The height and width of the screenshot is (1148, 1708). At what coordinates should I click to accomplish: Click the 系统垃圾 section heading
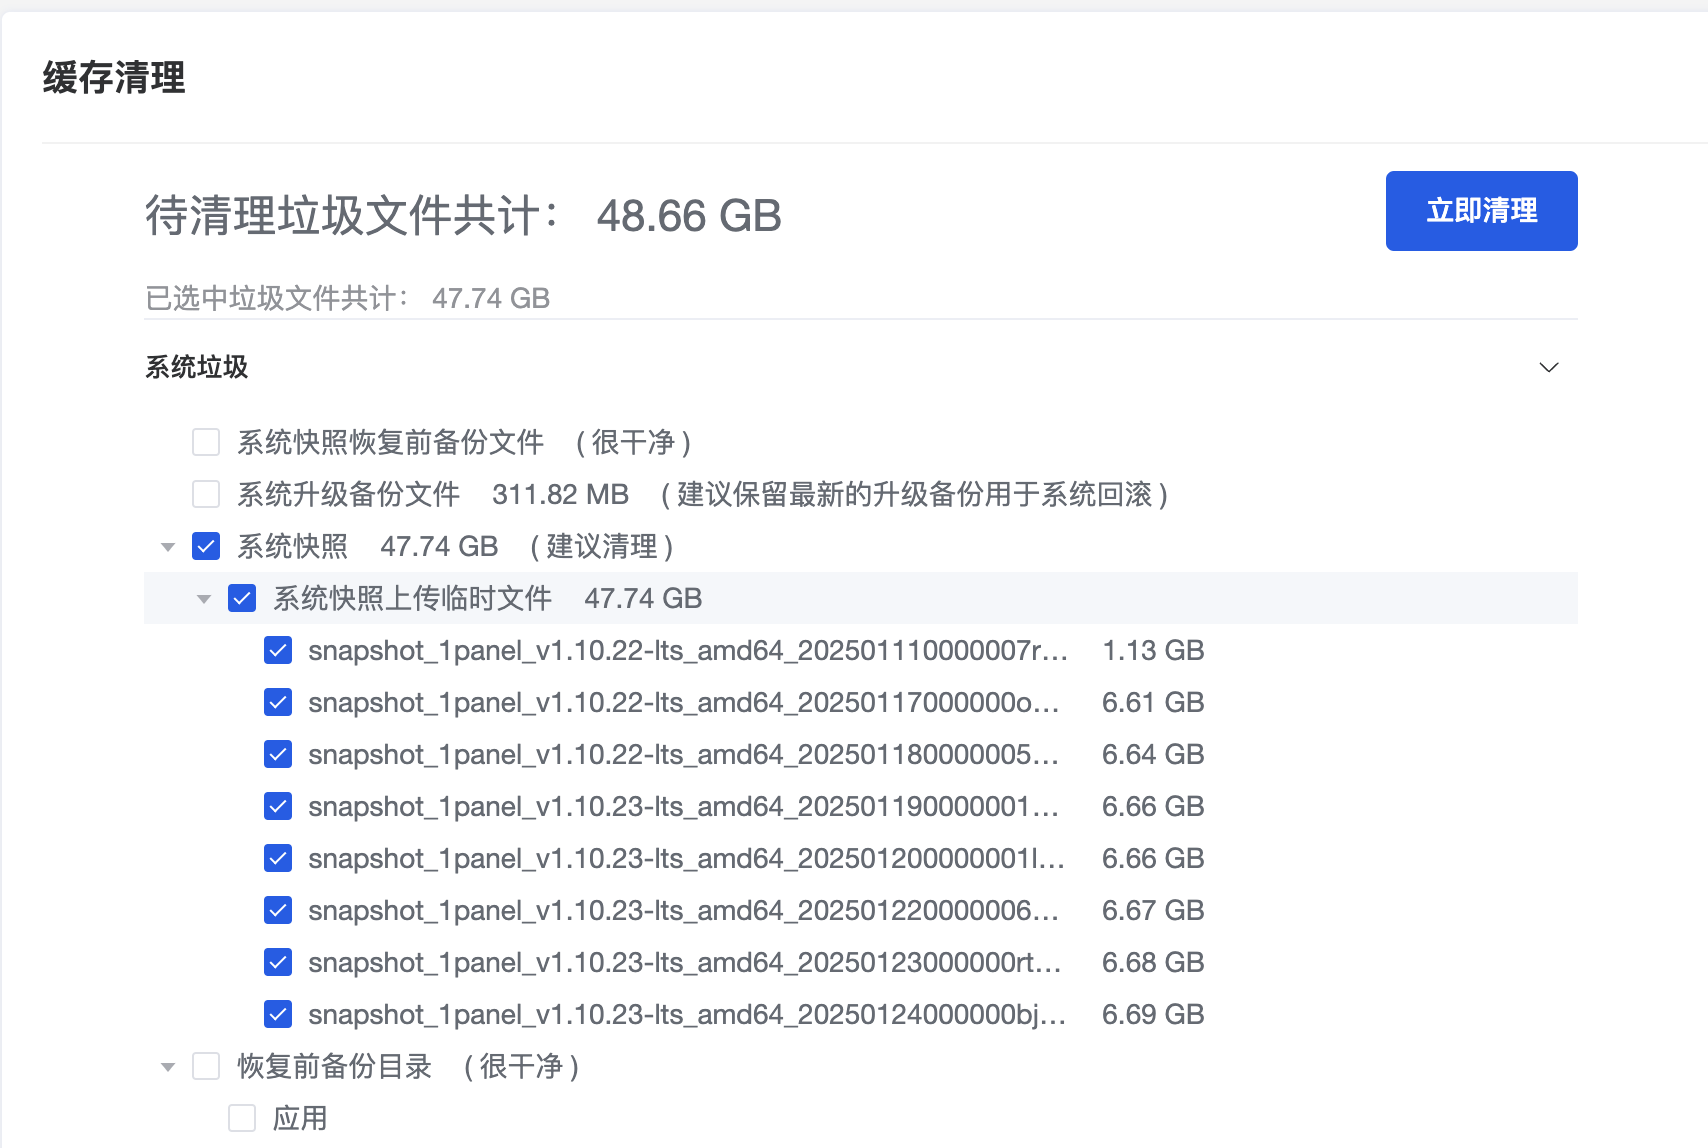pos(197,367)
